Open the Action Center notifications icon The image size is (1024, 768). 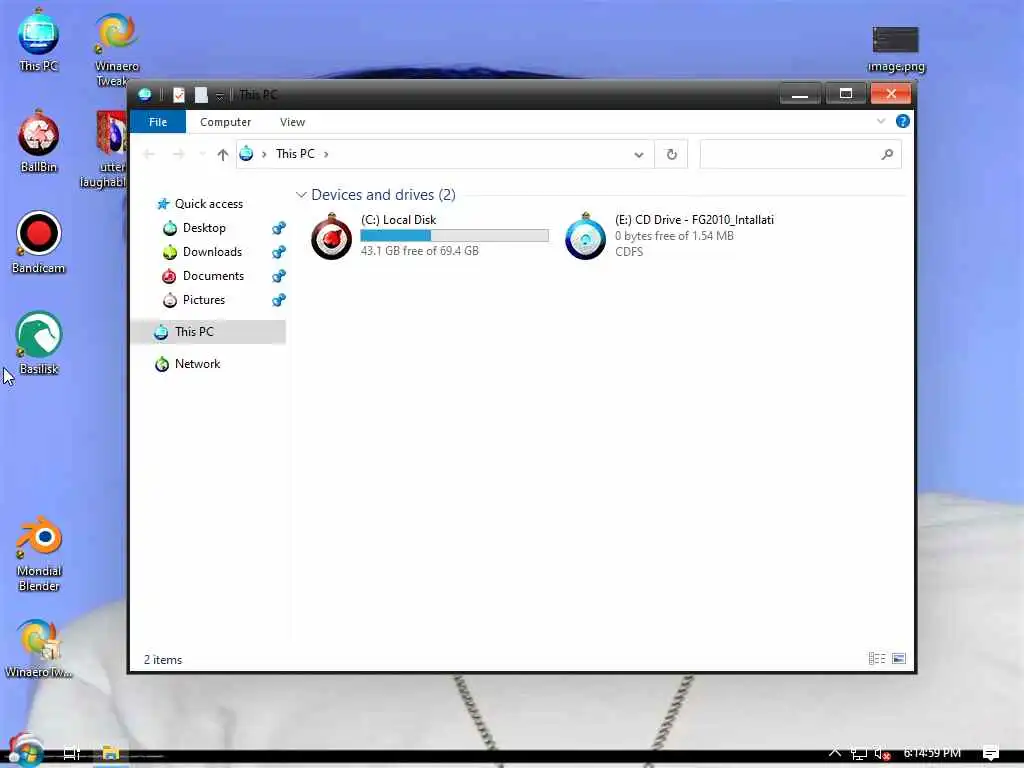click(990, 753)
